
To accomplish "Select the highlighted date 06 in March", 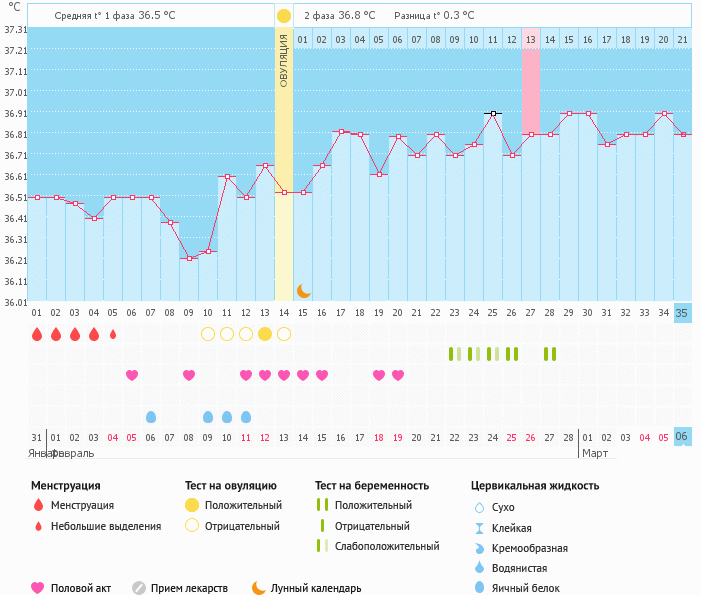I will 682,437.
